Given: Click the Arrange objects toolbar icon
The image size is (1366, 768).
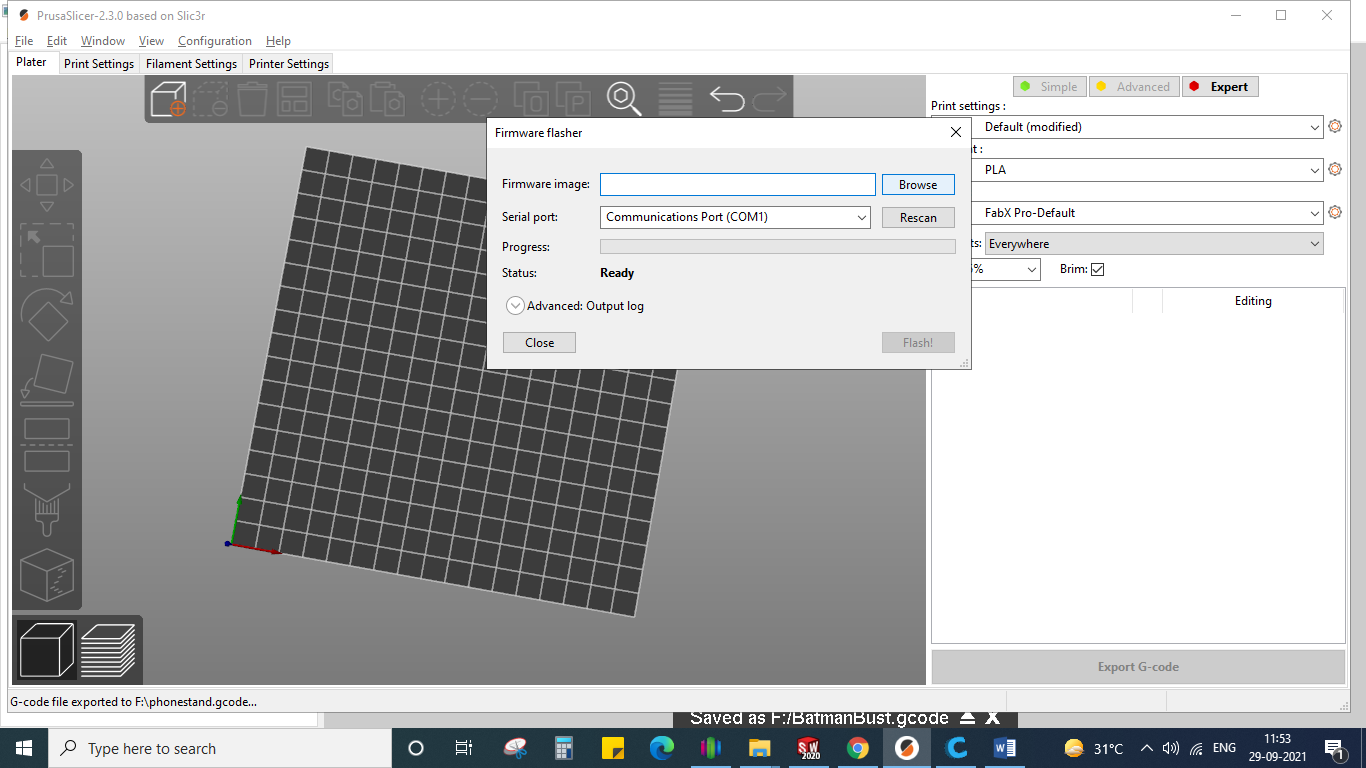Looking at the screenshot, I should (x=294, y=99).
